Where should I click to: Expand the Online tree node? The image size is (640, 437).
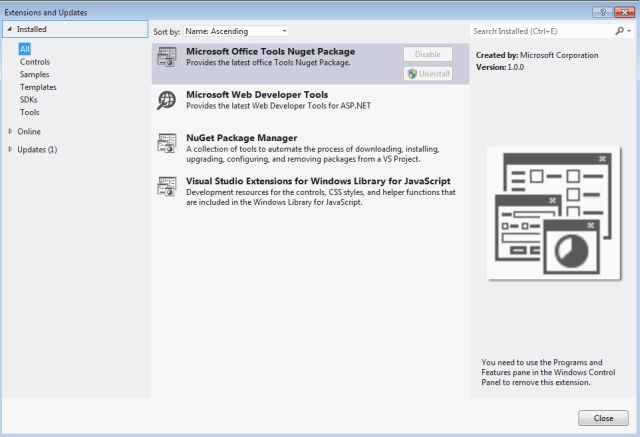[x=10, y=131]
